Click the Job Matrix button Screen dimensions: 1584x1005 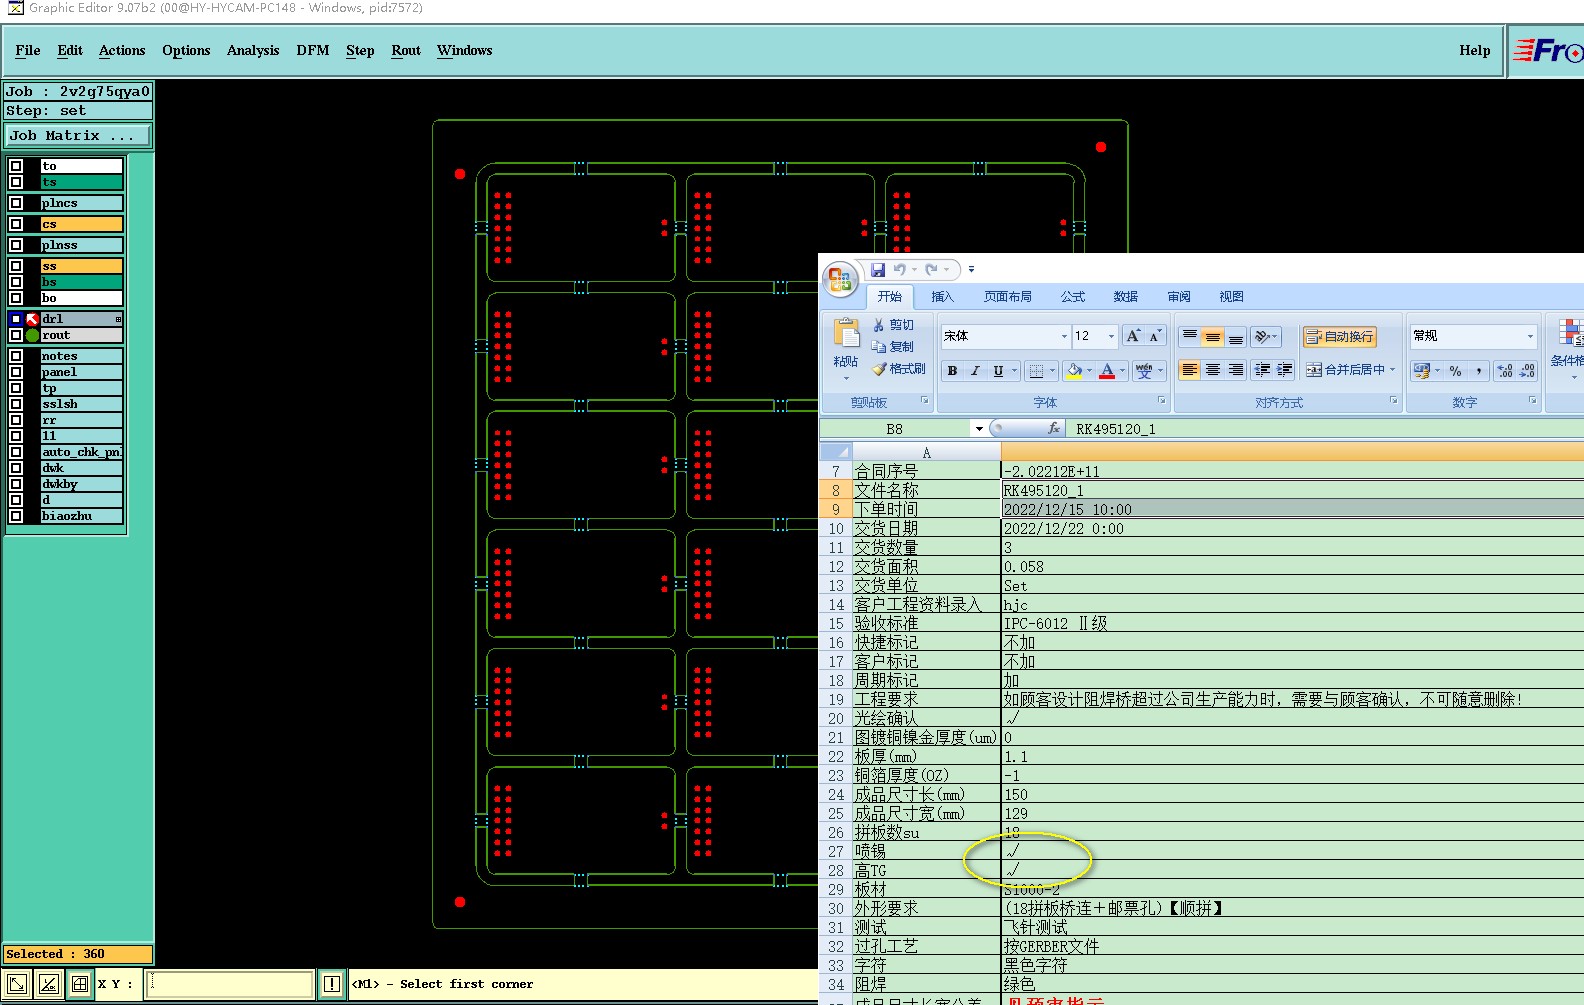tap(78, 135)
